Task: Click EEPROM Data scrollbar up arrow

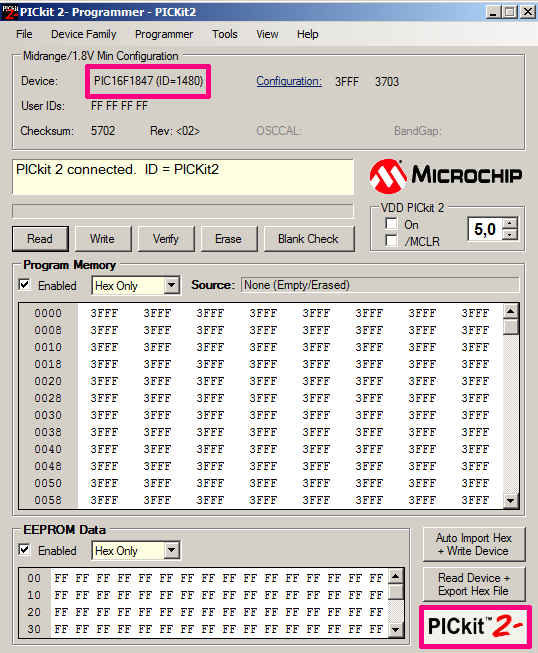Action: coord(396,576)
